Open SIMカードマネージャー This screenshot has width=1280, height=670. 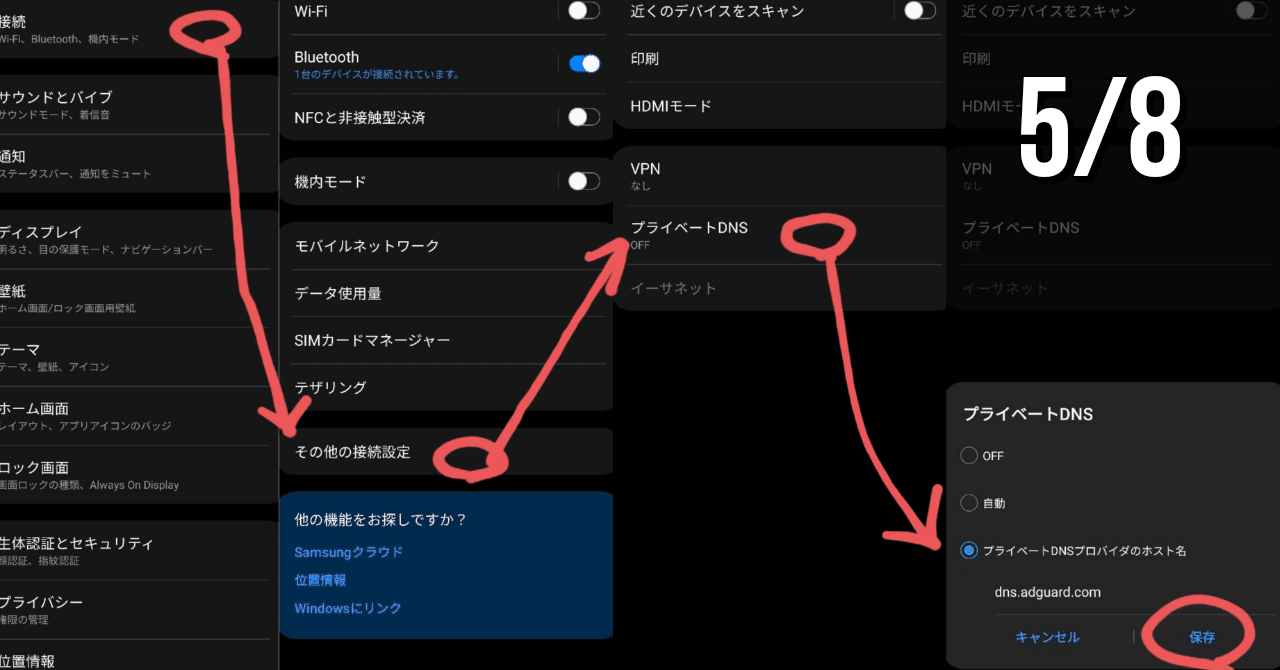coord(446,340)
